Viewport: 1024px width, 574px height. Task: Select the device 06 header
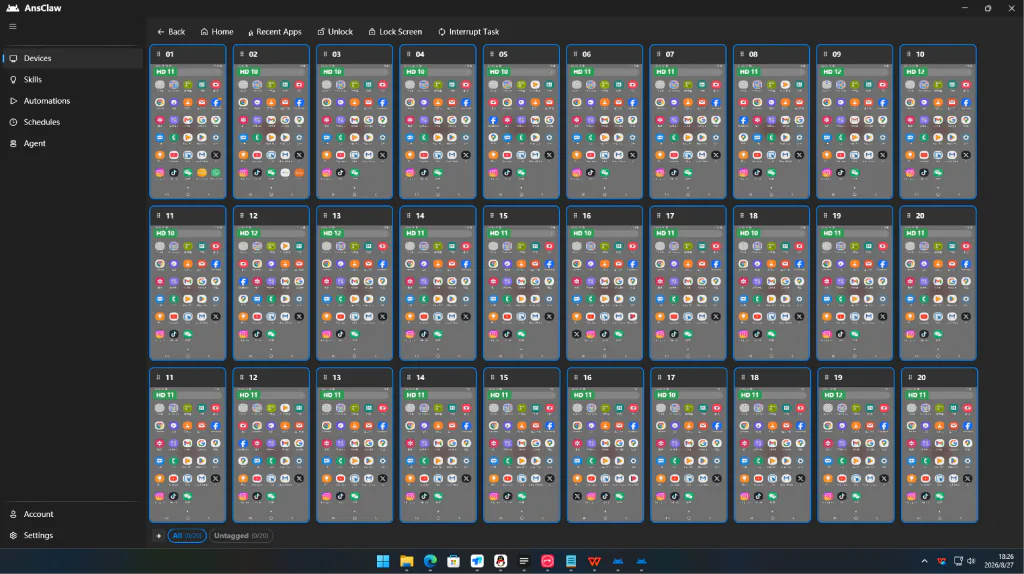(604, 54)
